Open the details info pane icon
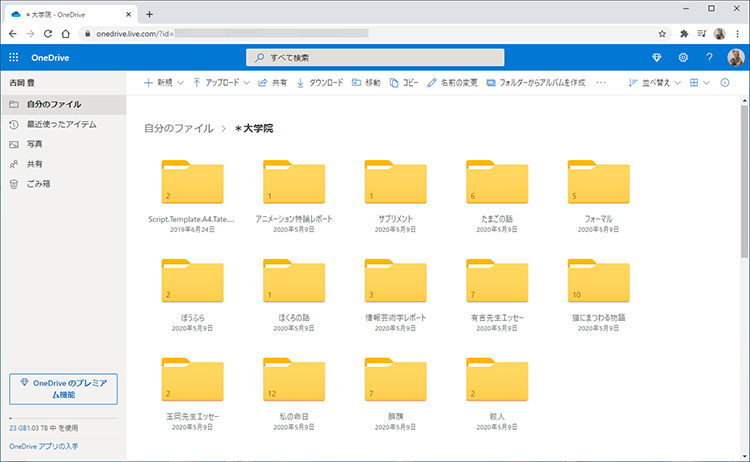Viewport: 750px width, 462px height. coord(725,82)
